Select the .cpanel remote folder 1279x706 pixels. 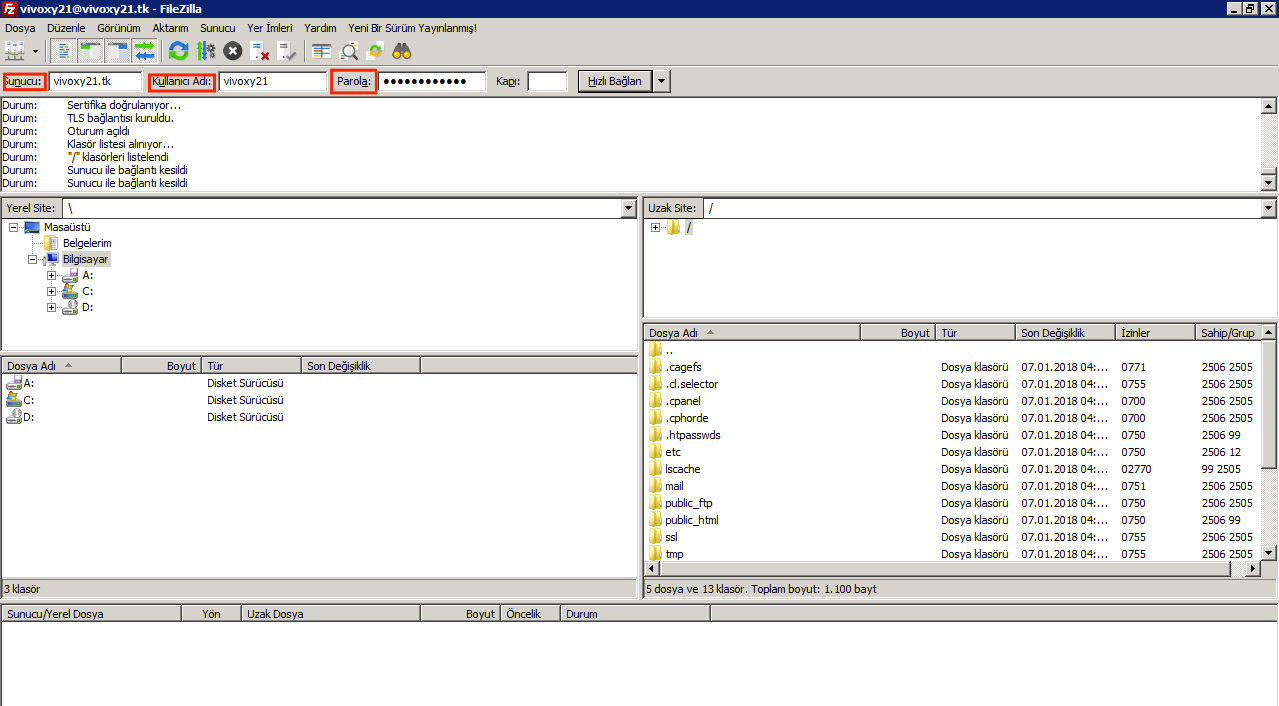[x=683, y=401]
